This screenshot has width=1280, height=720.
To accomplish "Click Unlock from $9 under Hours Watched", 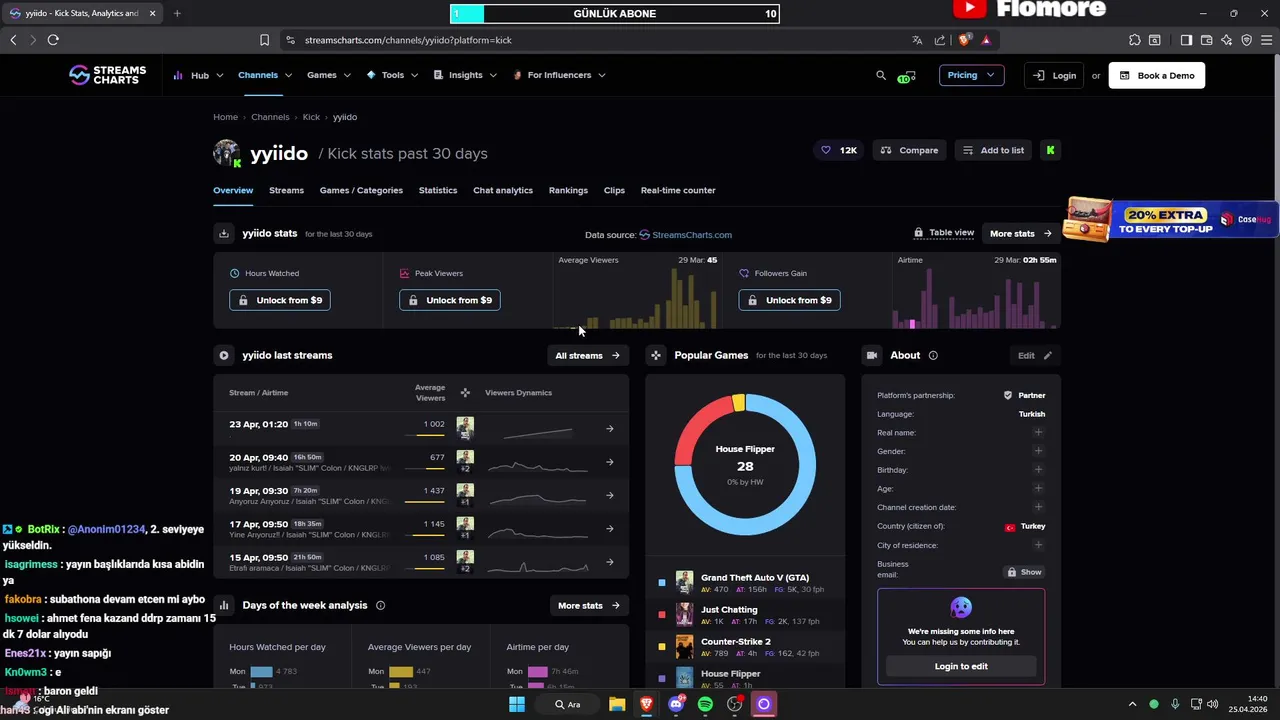I will 280,300.
